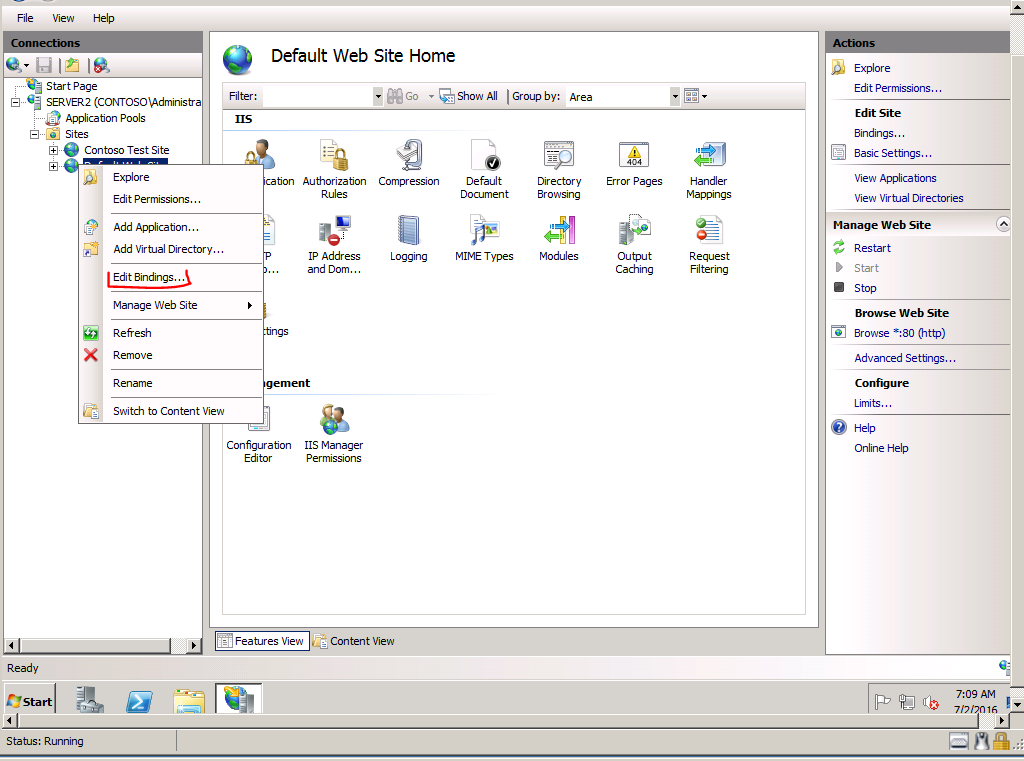Open the Compression feature icon
Image resolution: width=1024 pixels, height=761 pixels.
point(409,163)
